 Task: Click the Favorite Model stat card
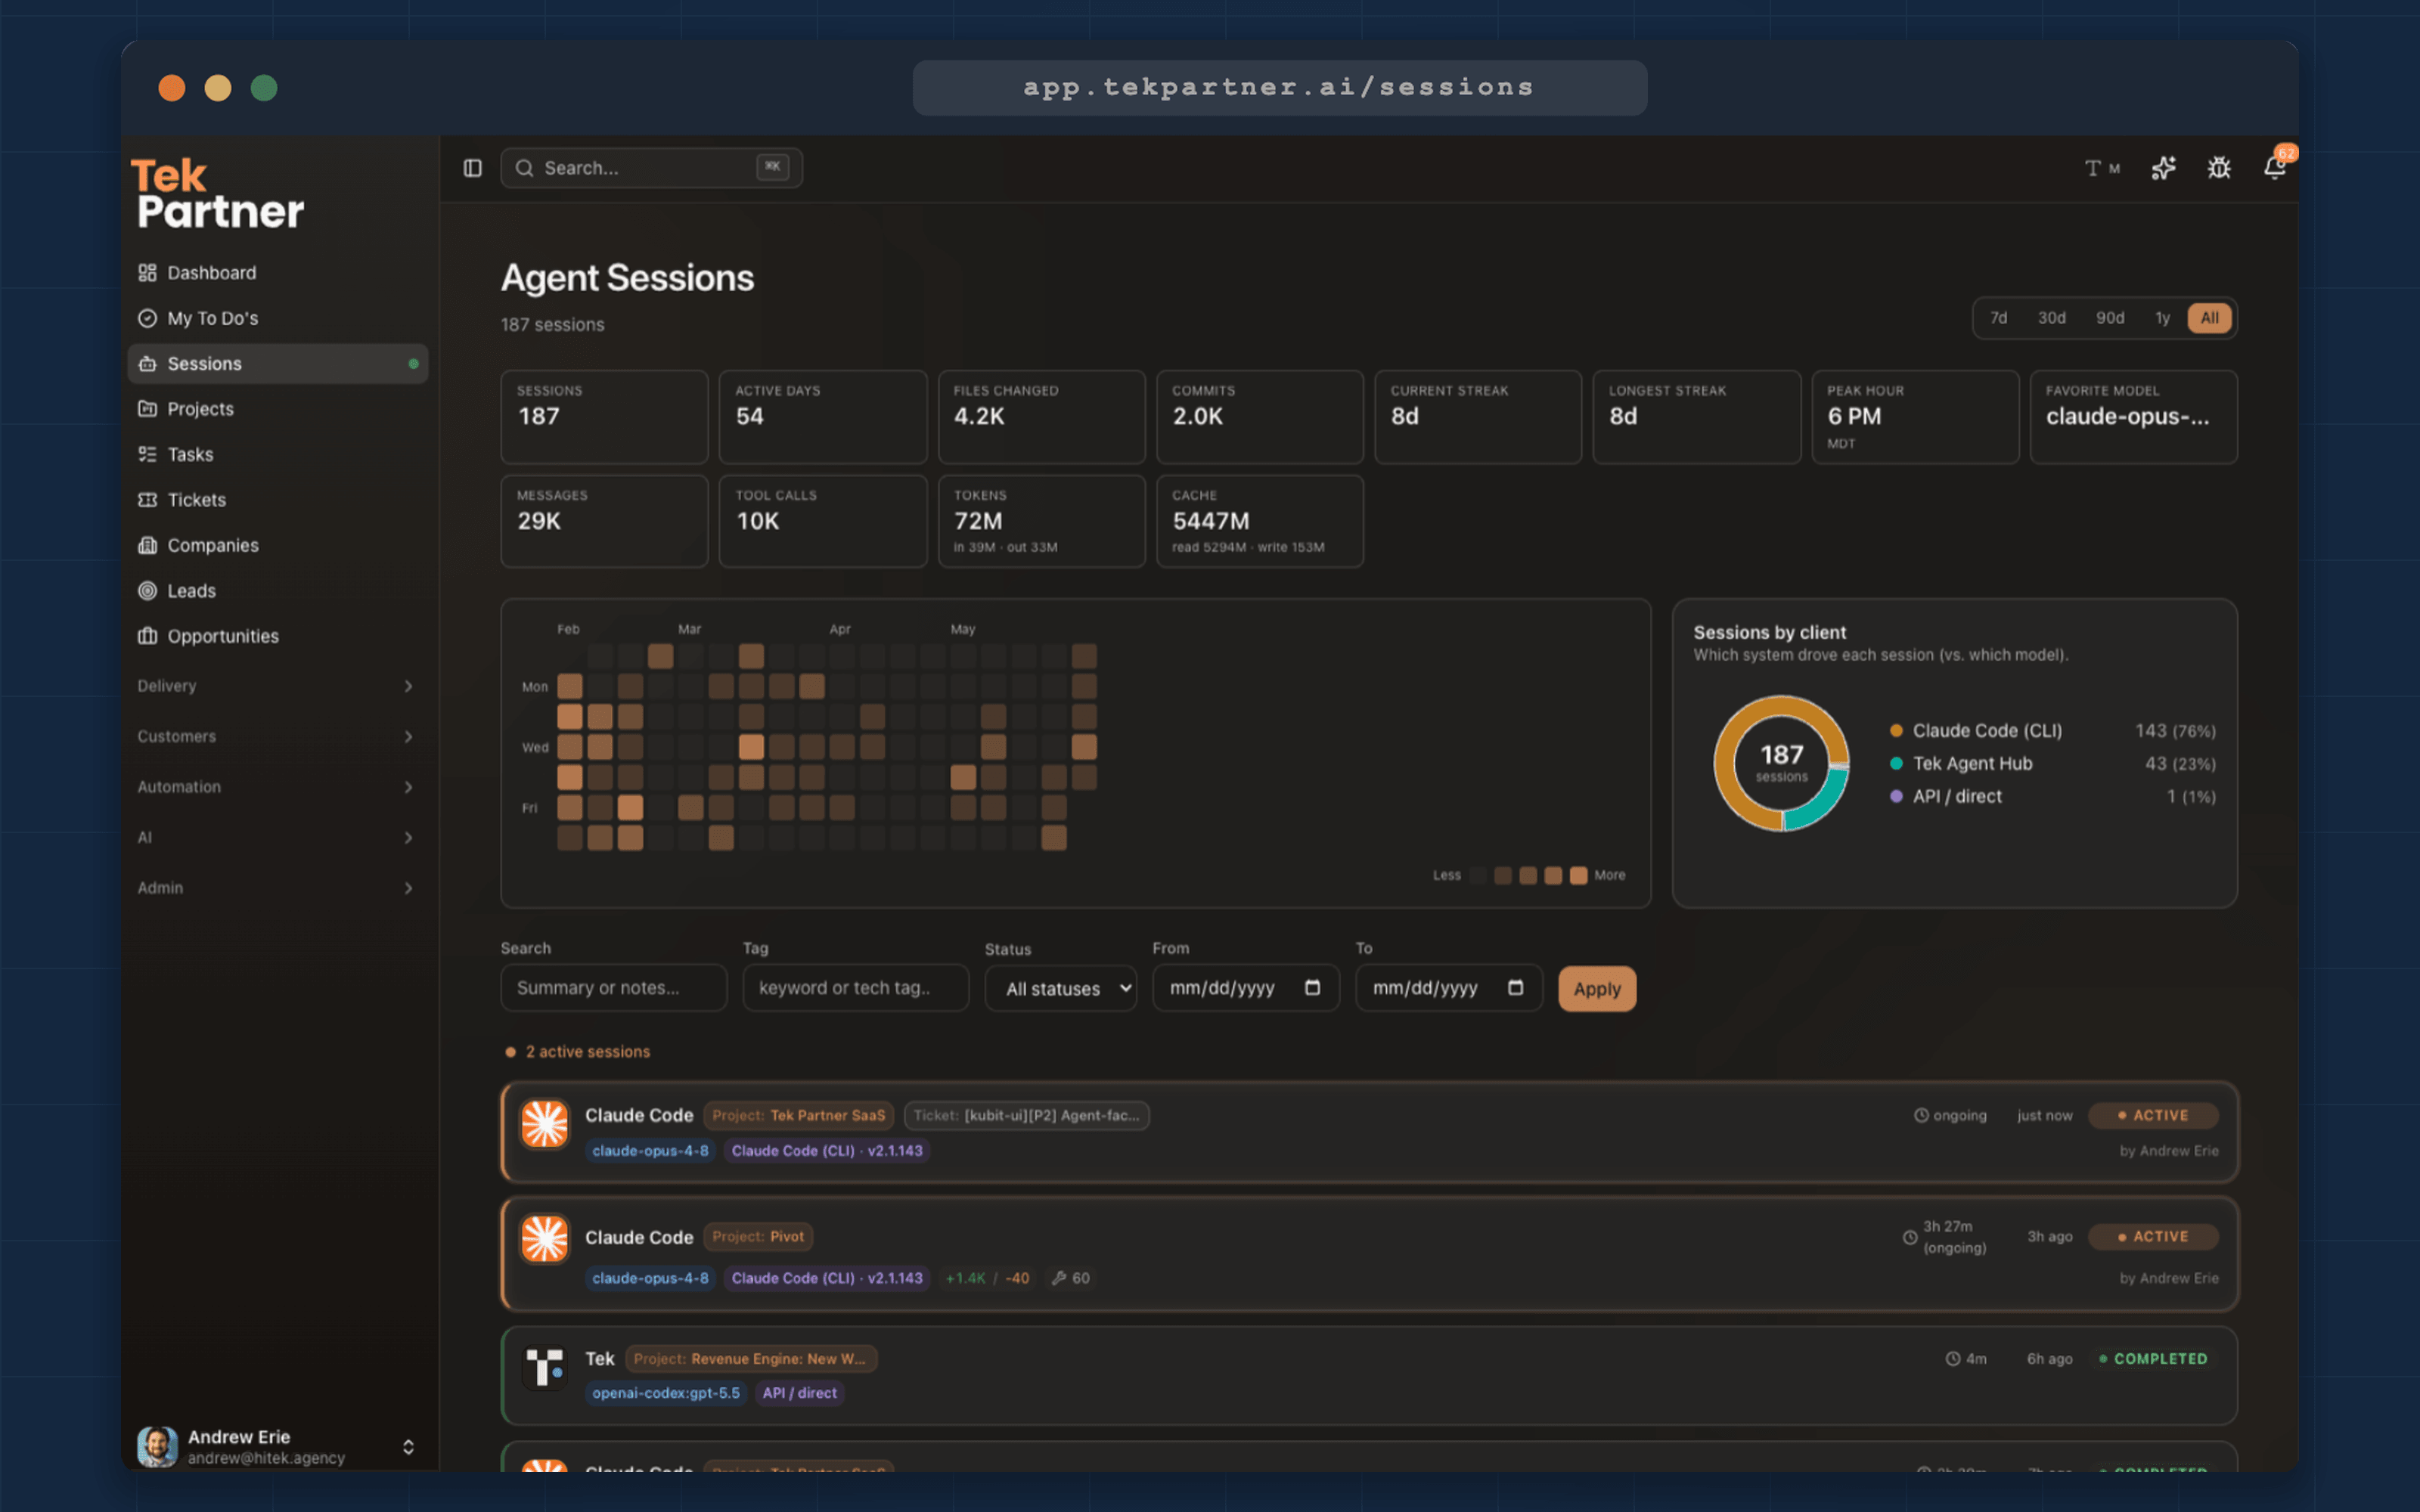(2133, 417)
